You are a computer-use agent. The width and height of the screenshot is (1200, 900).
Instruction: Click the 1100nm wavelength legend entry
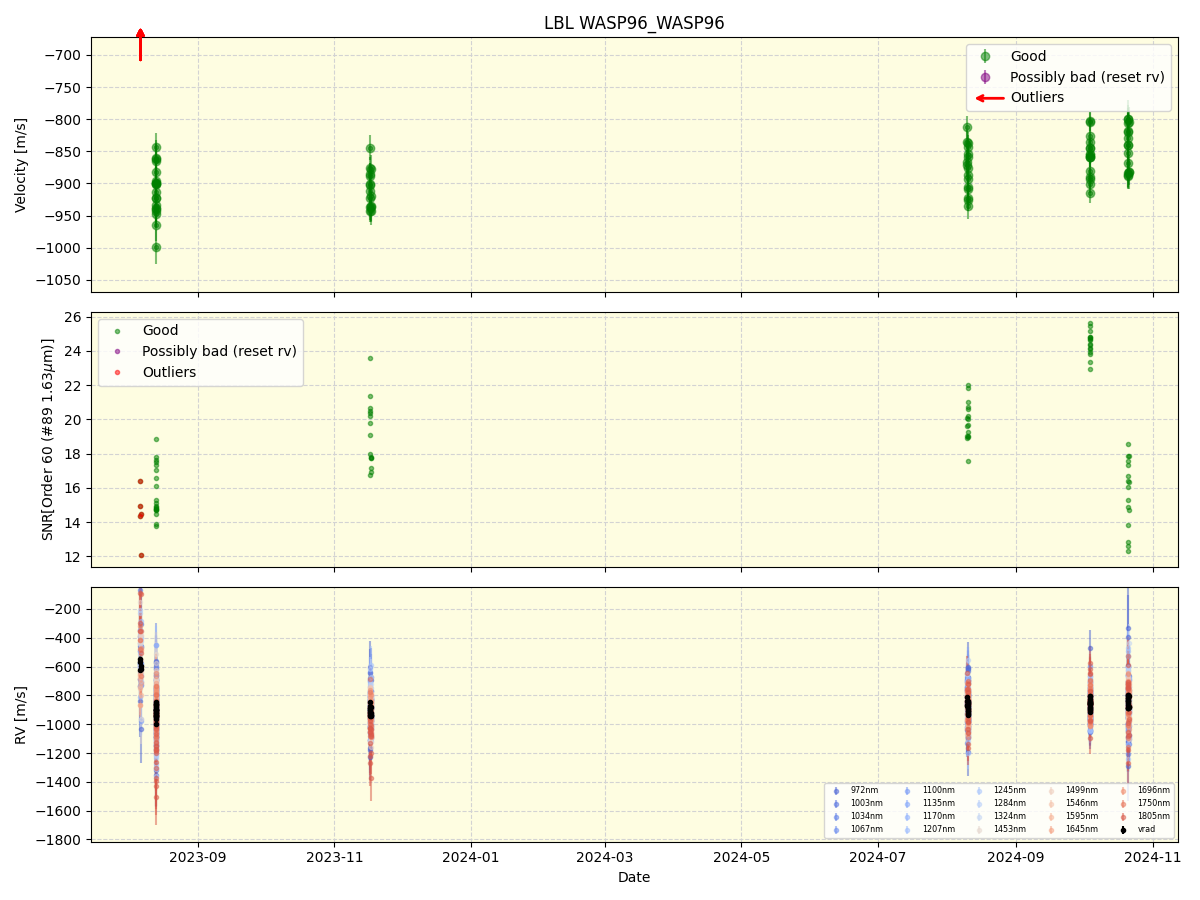point(939,790)
